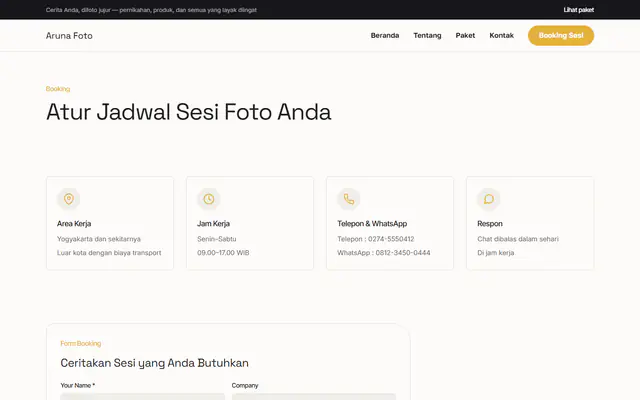The height and width of the screenshot is (400, 640).
Task: Click the chat bubble icon in Respon card
Action: (489, 199)
